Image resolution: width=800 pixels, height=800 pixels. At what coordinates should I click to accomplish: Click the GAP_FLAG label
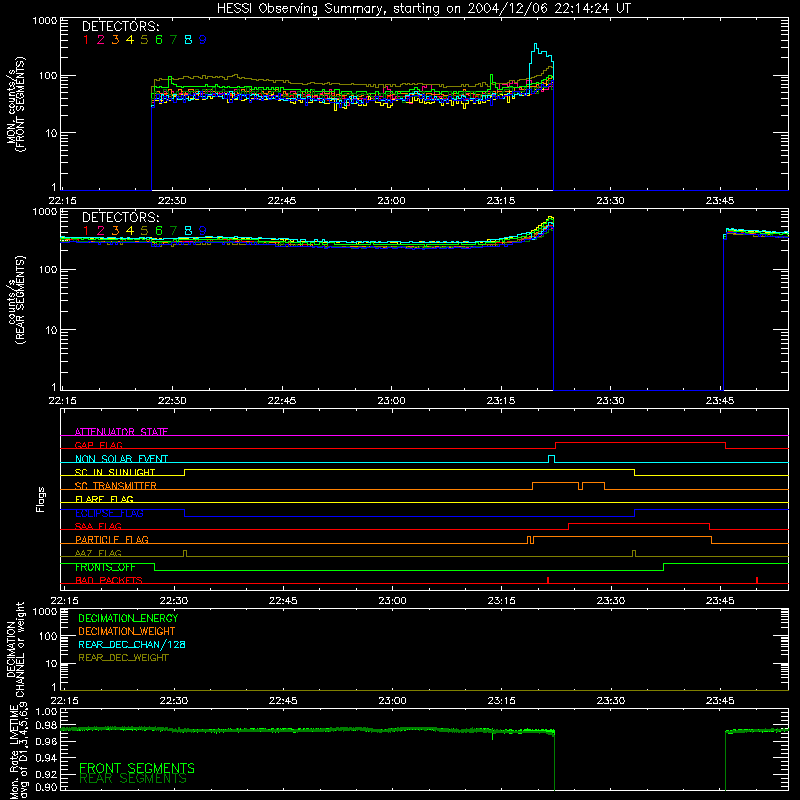coord(98,445)
